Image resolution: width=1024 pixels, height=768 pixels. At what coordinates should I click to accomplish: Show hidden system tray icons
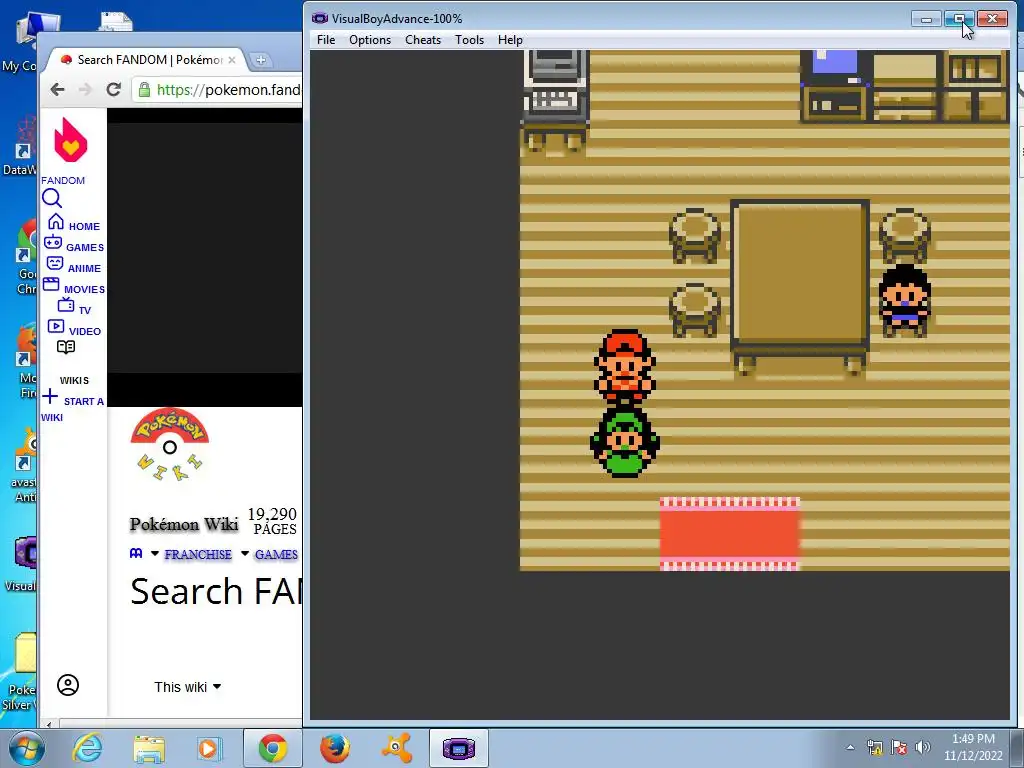pyautogui.click(x=850, y=748)
